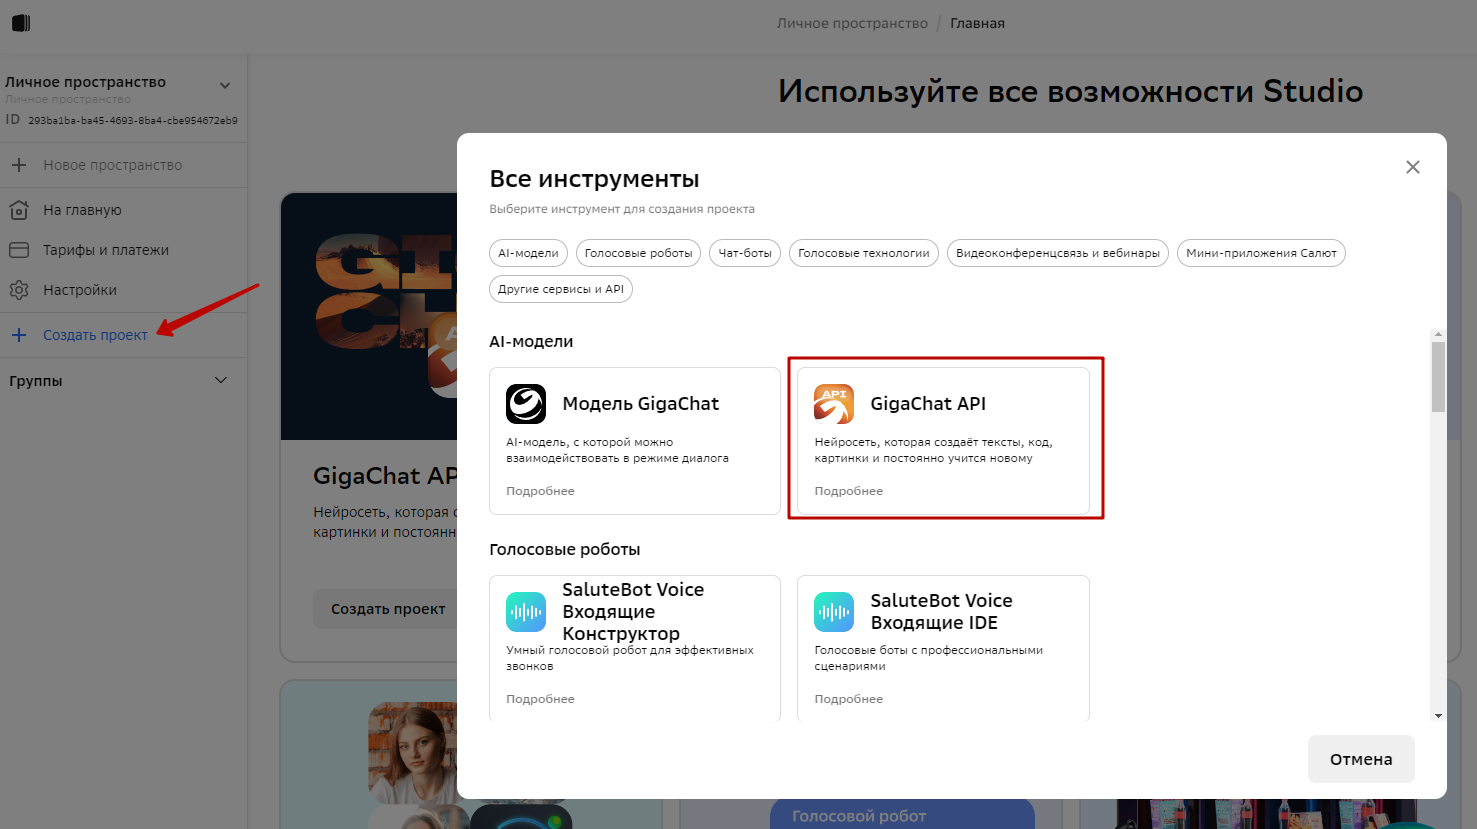1477x829 pixels.
Task: Click the Модель GigaChat logo icon
Action: click(x=526, y=404)
